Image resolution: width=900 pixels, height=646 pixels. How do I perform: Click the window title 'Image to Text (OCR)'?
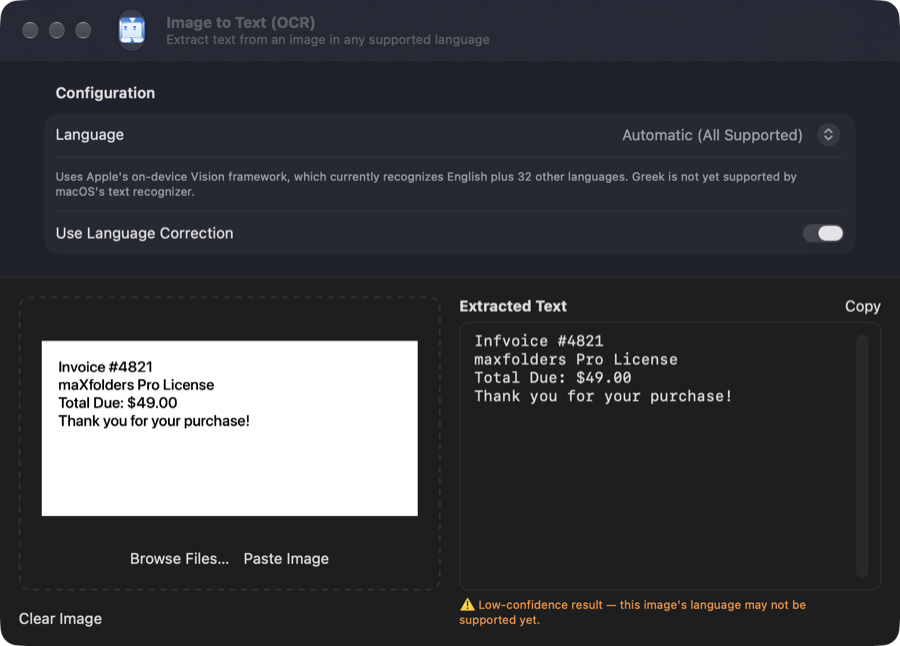coord(240,22)
